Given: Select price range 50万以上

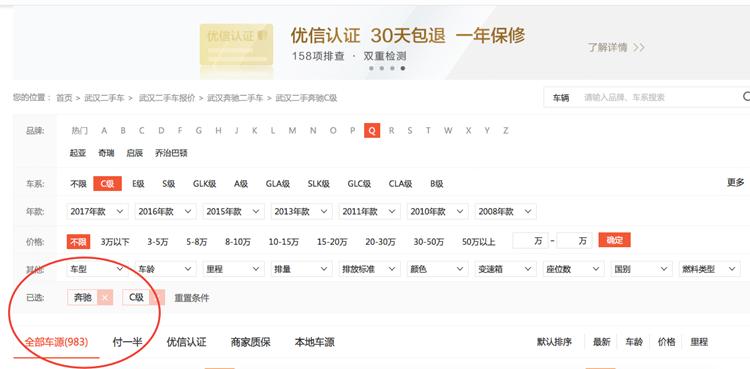Looking at the screenshot, I should tap(479, 242).
